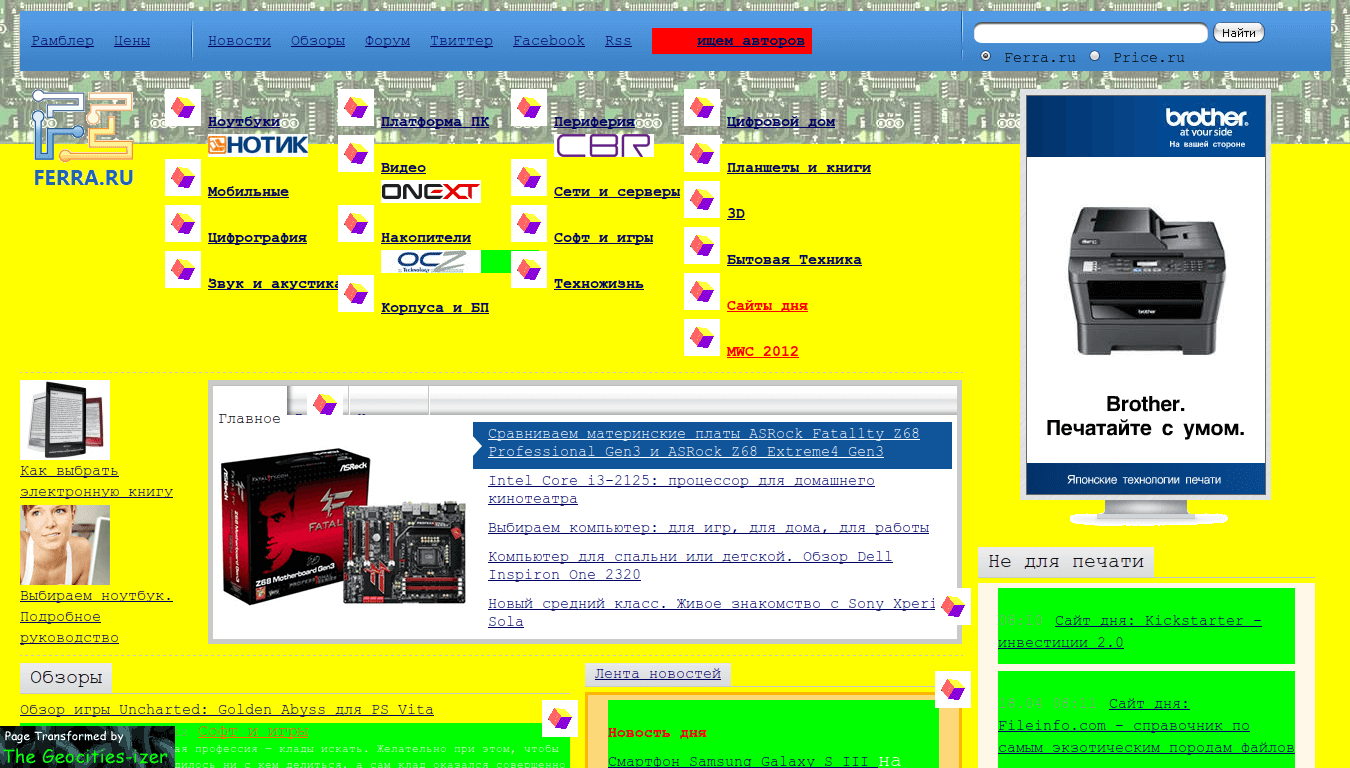Image resolution: width=1350 pixels, height=768 pixels.
Task: Click into the search text field
Action: pyautogui.click(x=1090, y=33)
